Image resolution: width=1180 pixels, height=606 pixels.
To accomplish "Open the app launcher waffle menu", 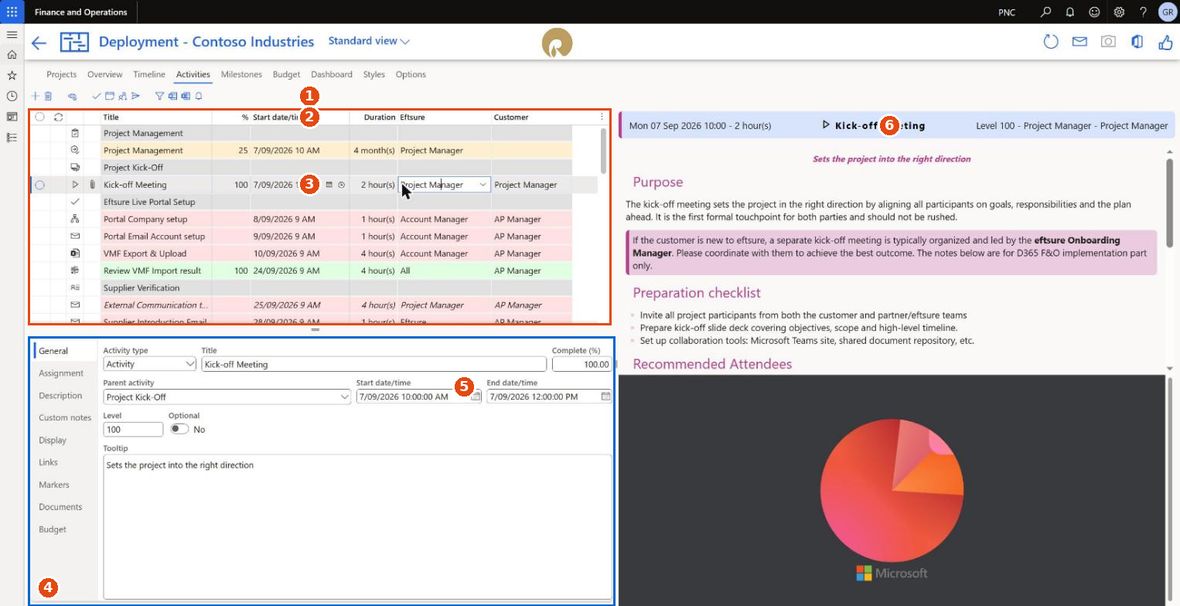I will click(12, 12).
